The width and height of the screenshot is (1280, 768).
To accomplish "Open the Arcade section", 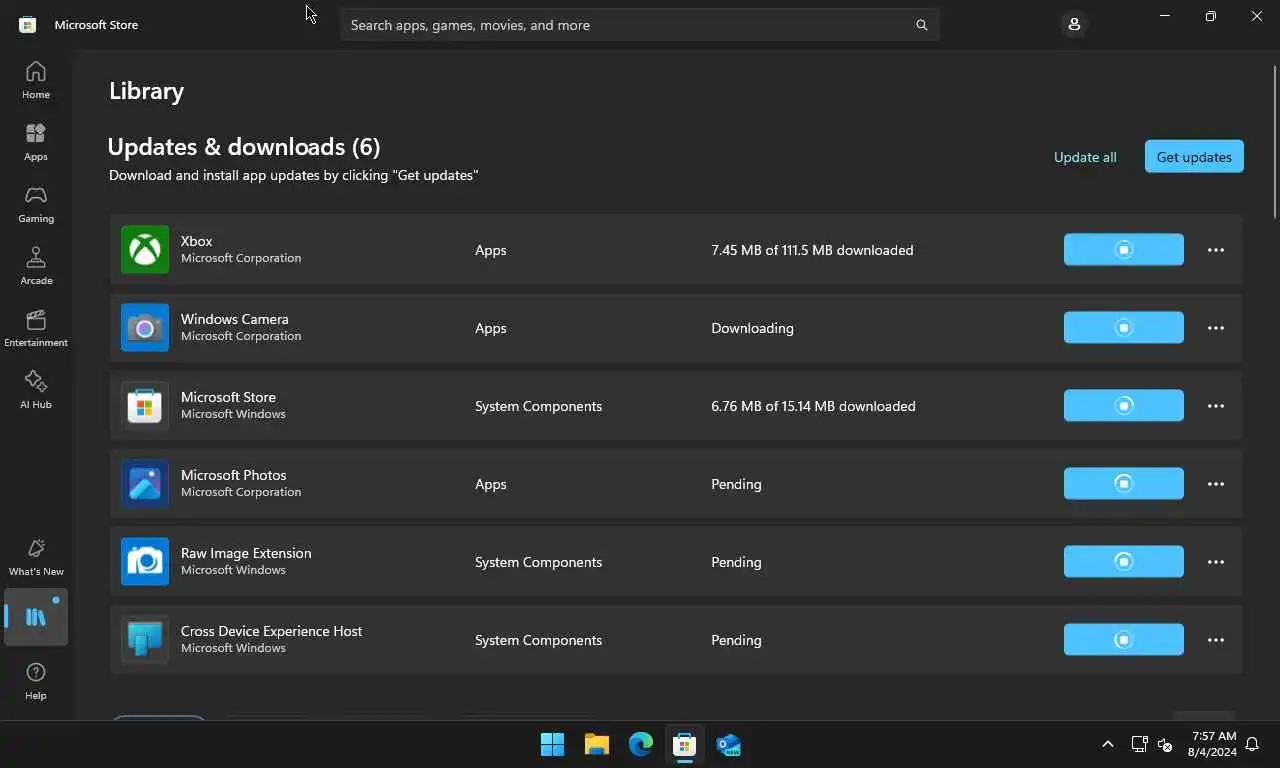I will pos(36,266).
